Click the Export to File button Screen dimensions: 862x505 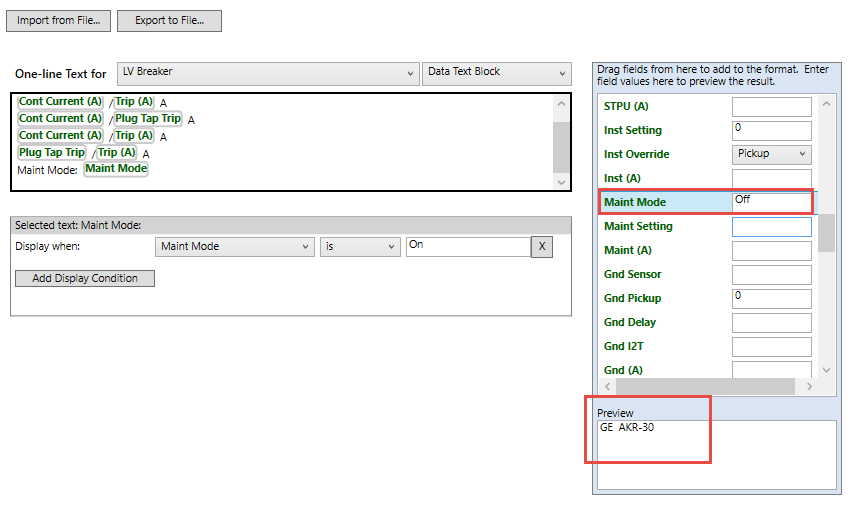pos(169,21)
